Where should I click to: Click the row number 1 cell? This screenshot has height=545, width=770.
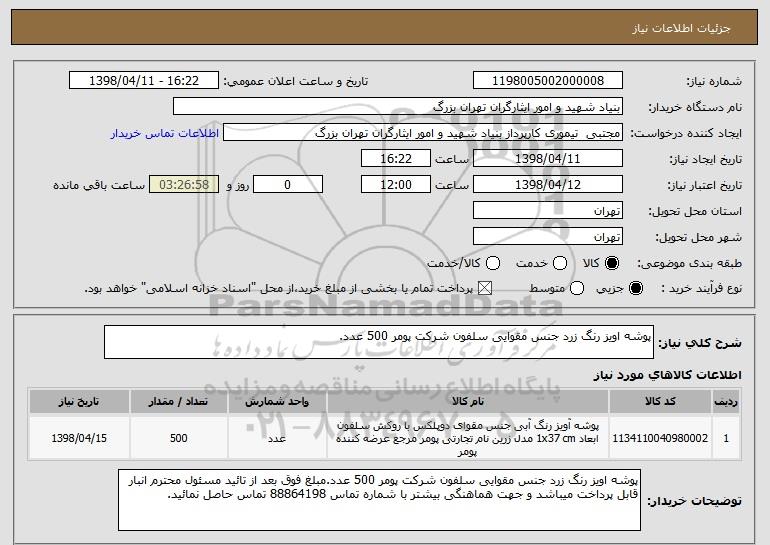(x=726, y=438)
